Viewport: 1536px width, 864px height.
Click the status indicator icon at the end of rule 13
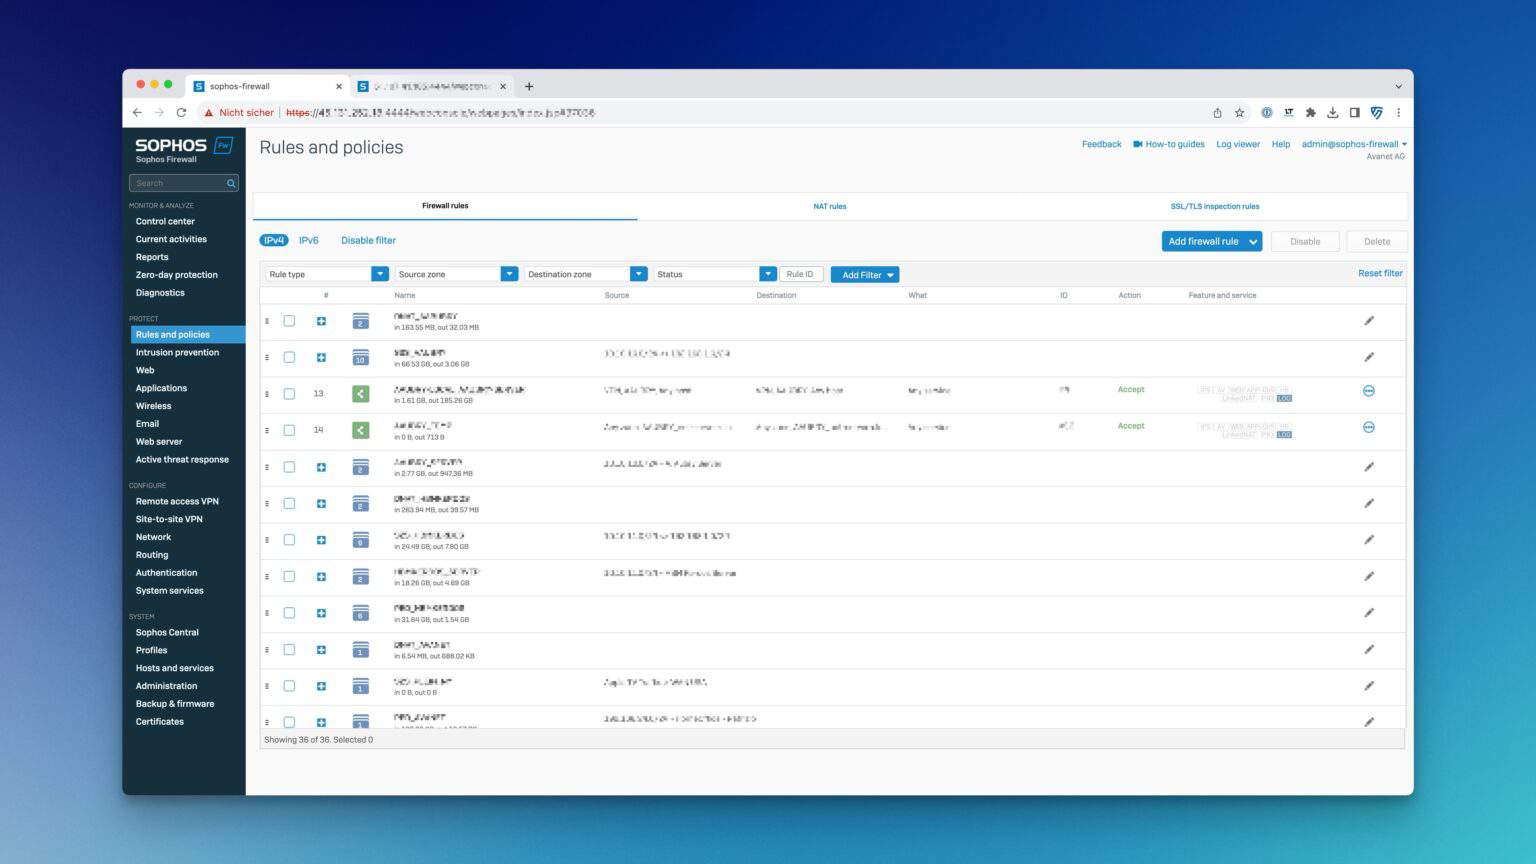tap(1368, 391)
